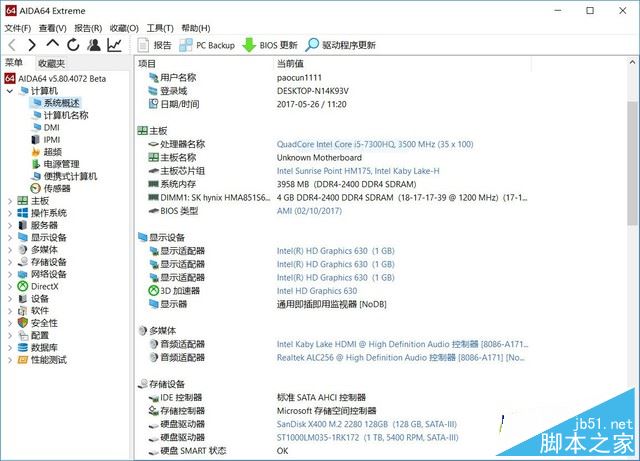Open the ST1000LM035-1RK172 drive link
640x461 pixels.
367,437
